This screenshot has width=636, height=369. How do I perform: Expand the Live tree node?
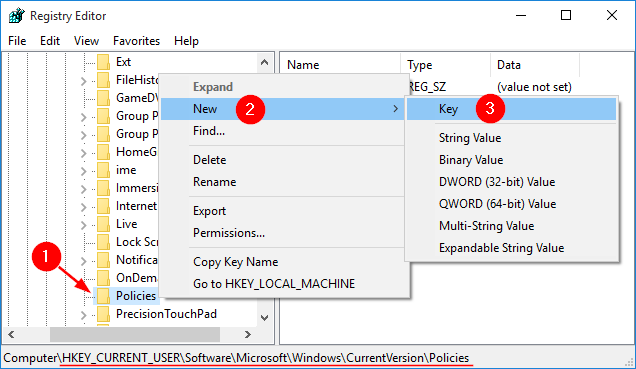[x=84, y=225]
